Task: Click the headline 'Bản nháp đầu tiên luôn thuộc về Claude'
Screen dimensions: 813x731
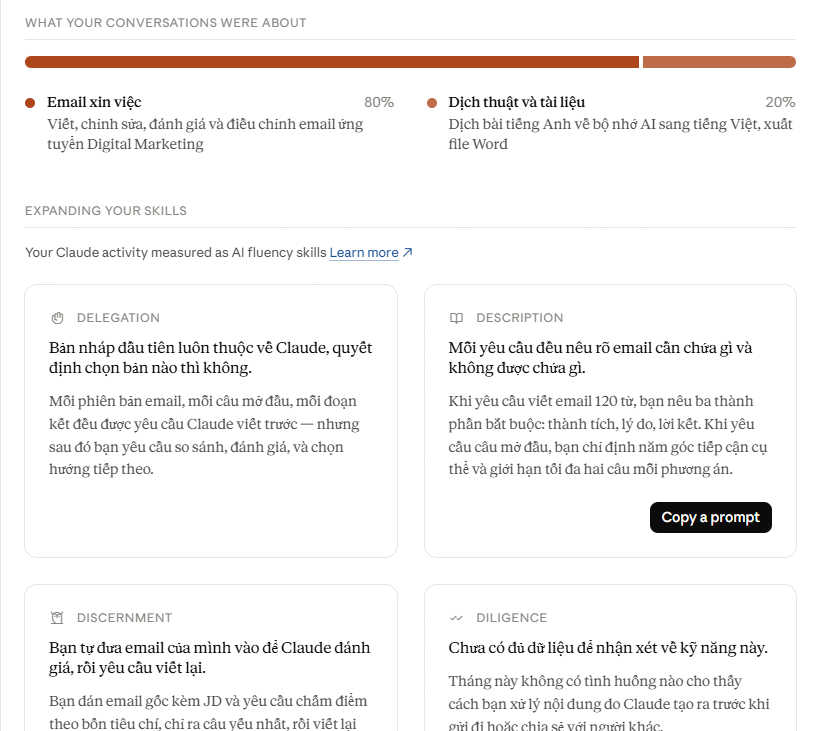Action: click(211, 358)
